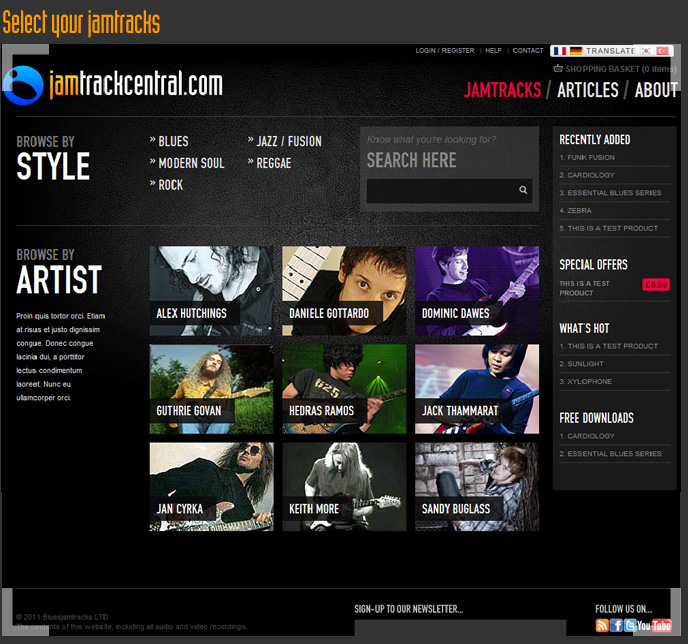Image resolution: width=688 pixels, height=644 pixels.
Task: Click the CONTACT link
Action: (x=528, y=50)
